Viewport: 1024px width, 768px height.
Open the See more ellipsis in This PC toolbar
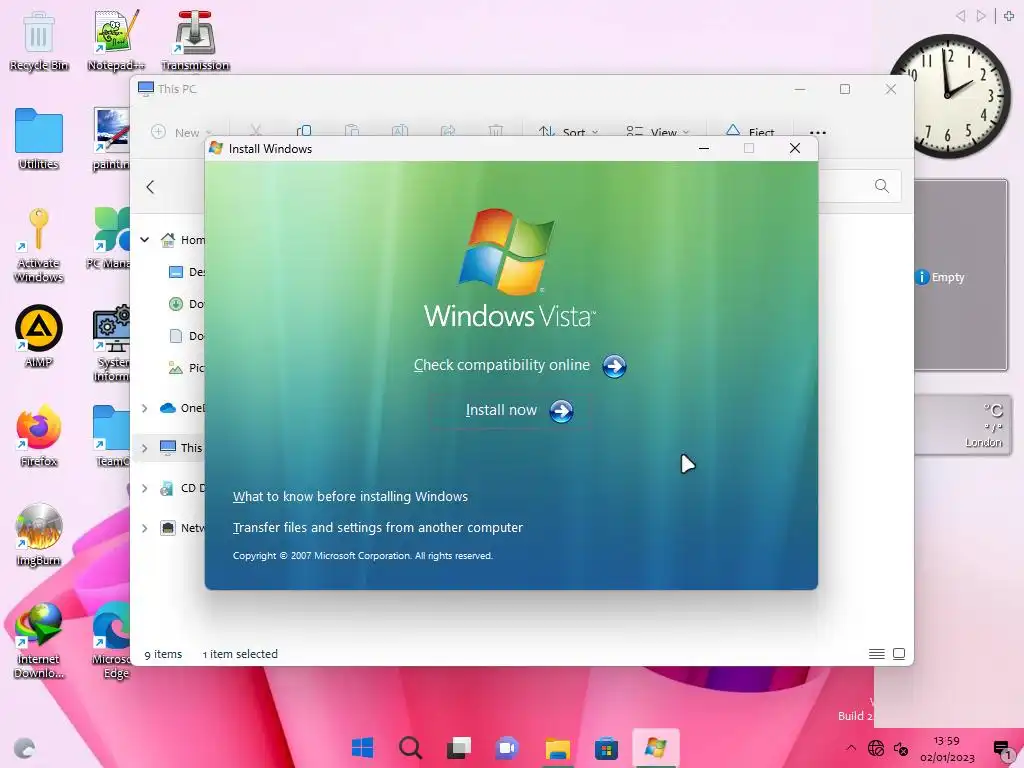(818, 133)
